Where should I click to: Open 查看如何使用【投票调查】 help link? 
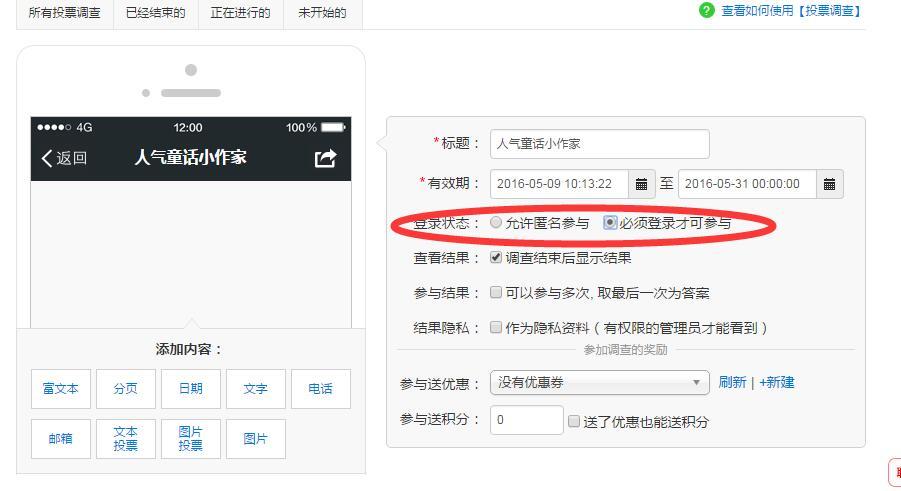click(791, 11)
